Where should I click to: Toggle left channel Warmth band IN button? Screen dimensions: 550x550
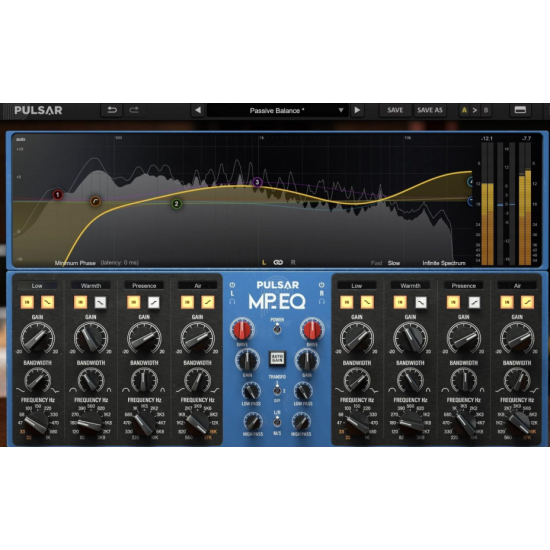[81, 302]
